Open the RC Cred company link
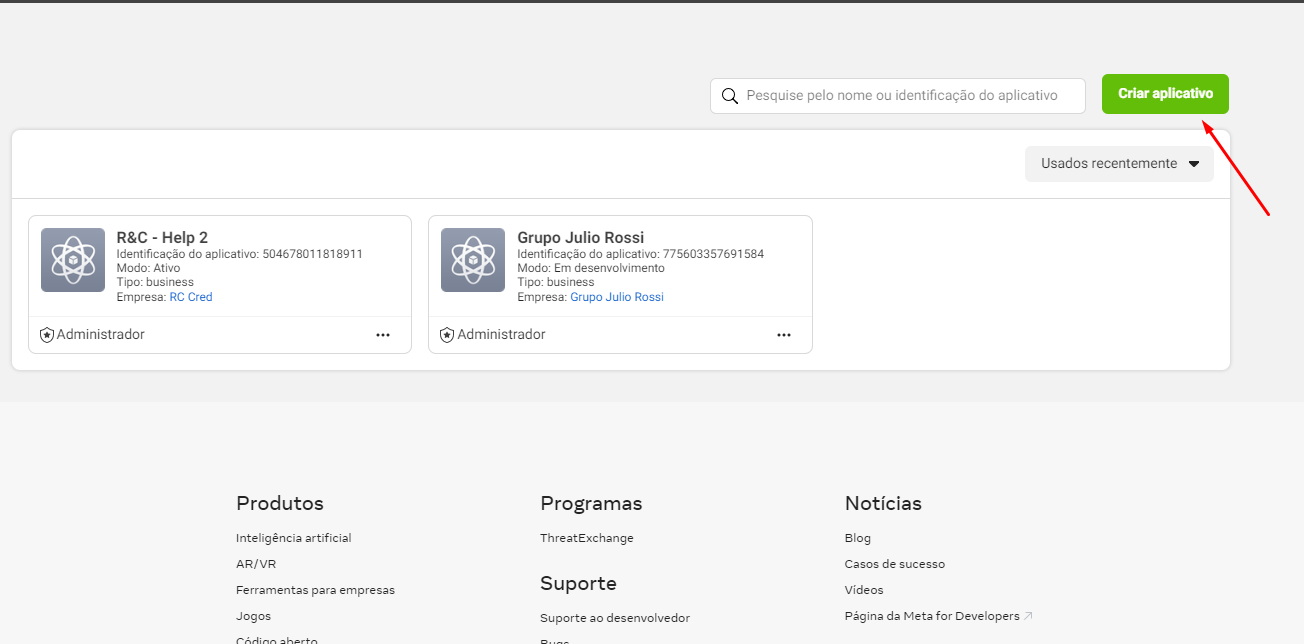Viewport: 1304px width, 644px height. 191,297
